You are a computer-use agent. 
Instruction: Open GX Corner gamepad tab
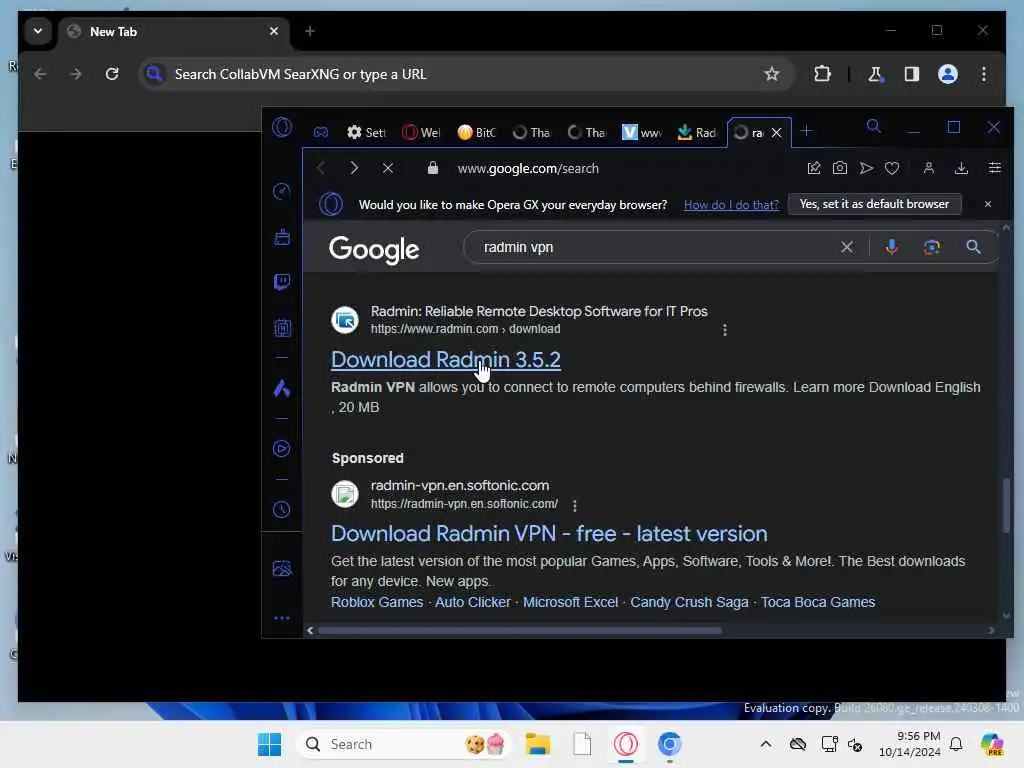pyautogui.click(x=321, y=132)
